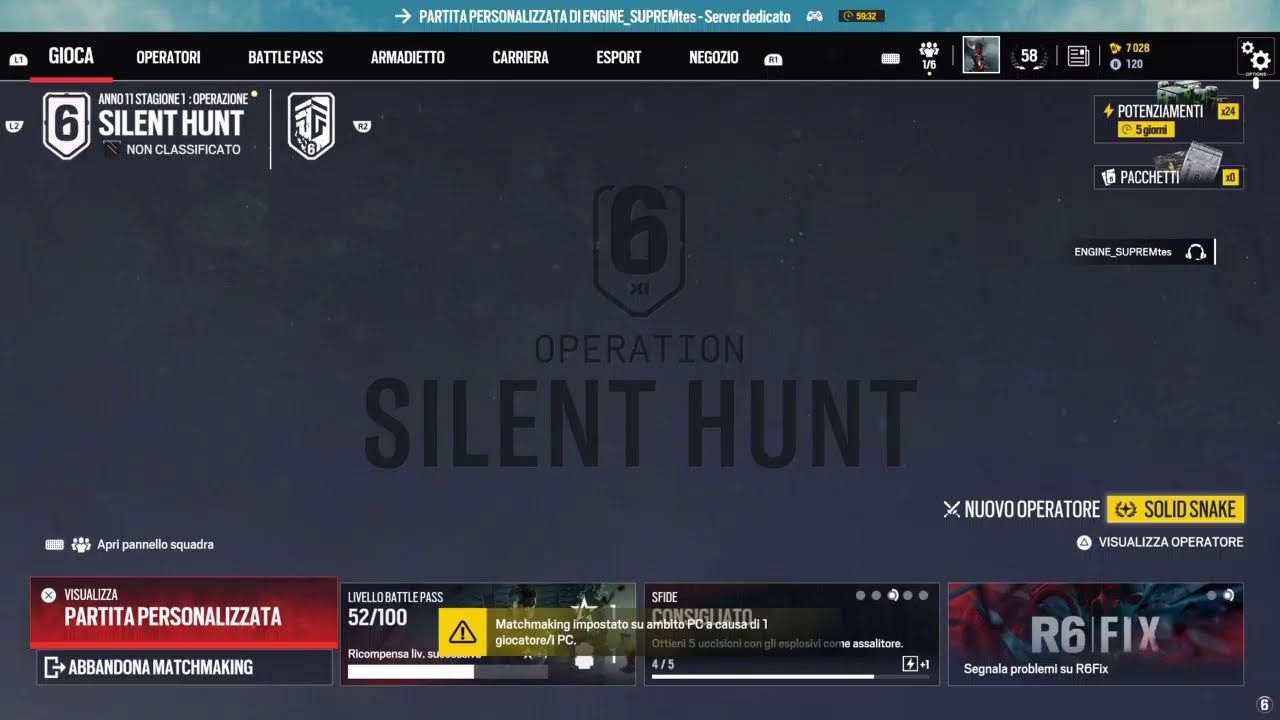Image resolution: width=1280 pixels, height=720 pixels.
Task: Click the Partita Personalizzata di ENGINE_SUPREMtes banner
Action: click(604, 16)
